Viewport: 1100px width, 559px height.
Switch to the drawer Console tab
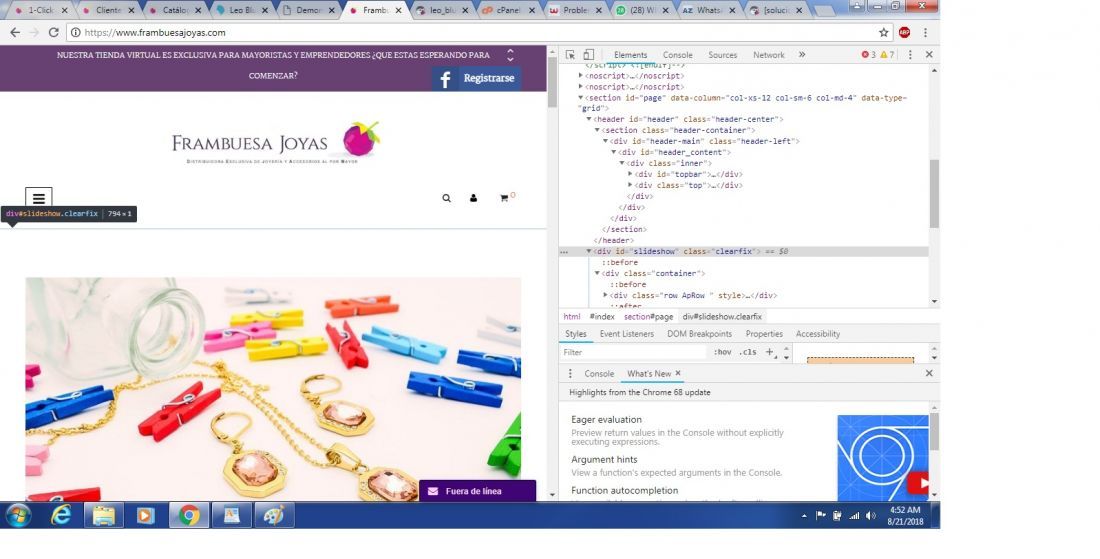pyautogui.click(x=599, y=374)
